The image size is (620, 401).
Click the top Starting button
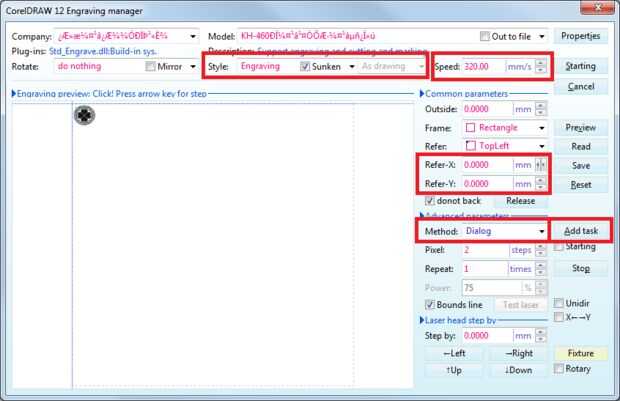580,66
